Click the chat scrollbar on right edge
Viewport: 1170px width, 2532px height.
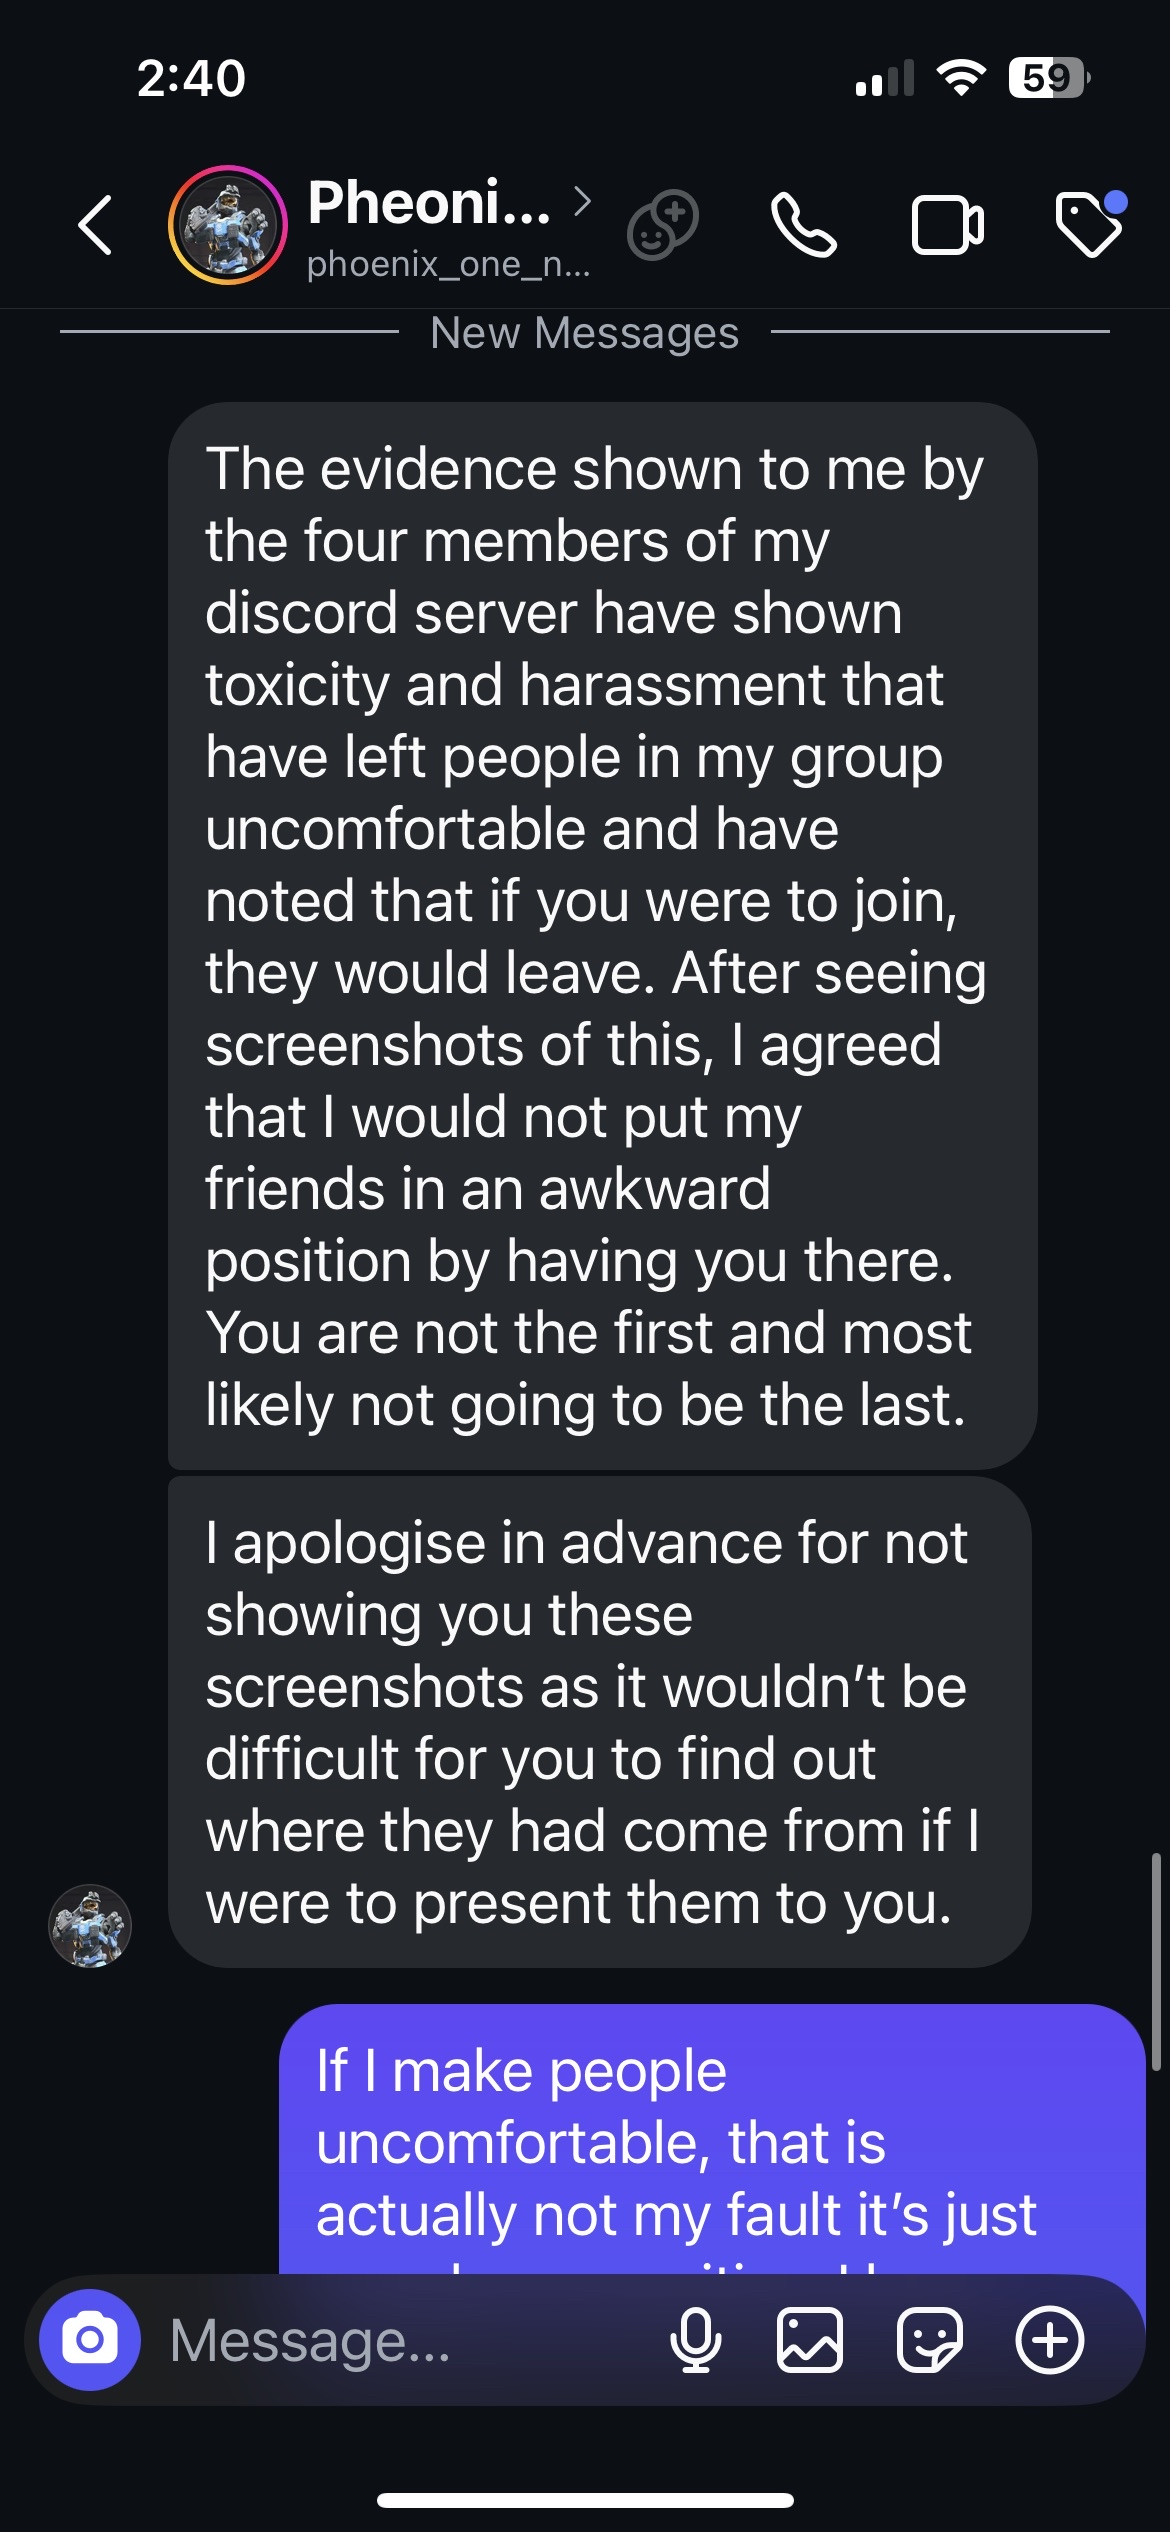click(x=1155, y=1960)
